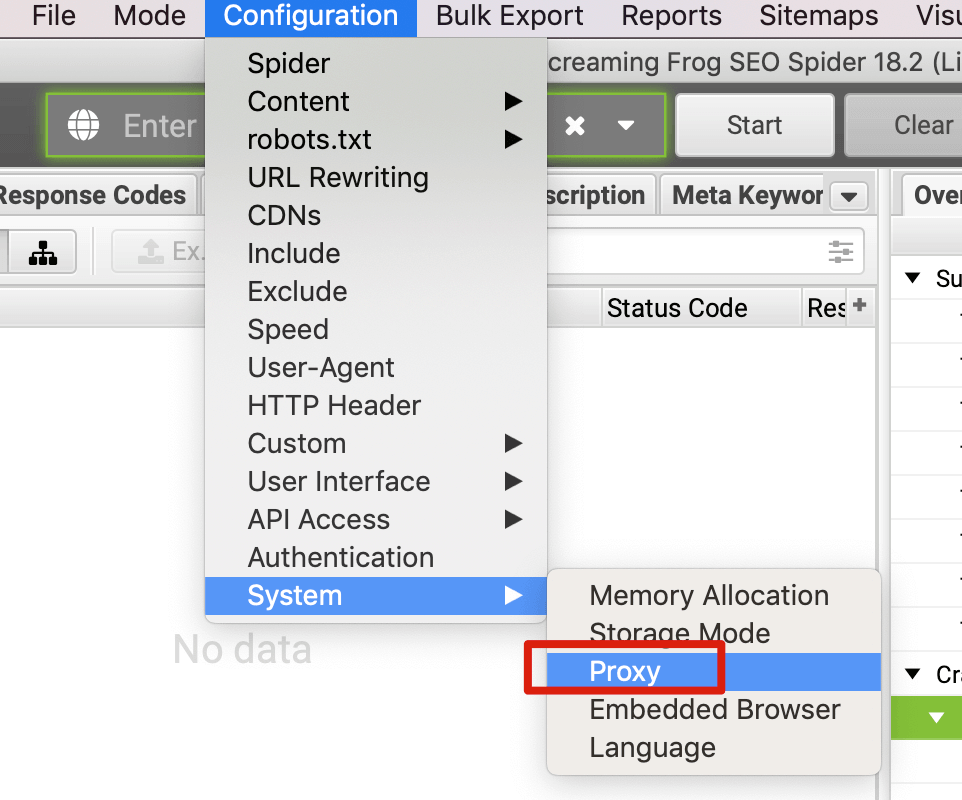This screenshot has width=962, height=800.
Task: Sort by the Status Code column
Action: coord(702,308)
